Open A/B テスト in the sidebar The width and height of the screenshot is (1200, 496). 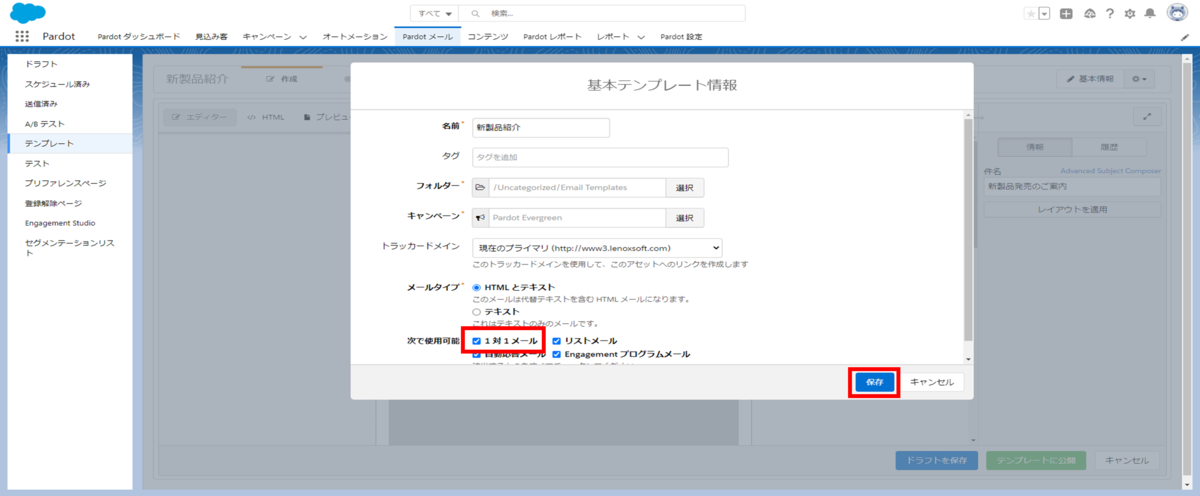click(x=45, y=124)
